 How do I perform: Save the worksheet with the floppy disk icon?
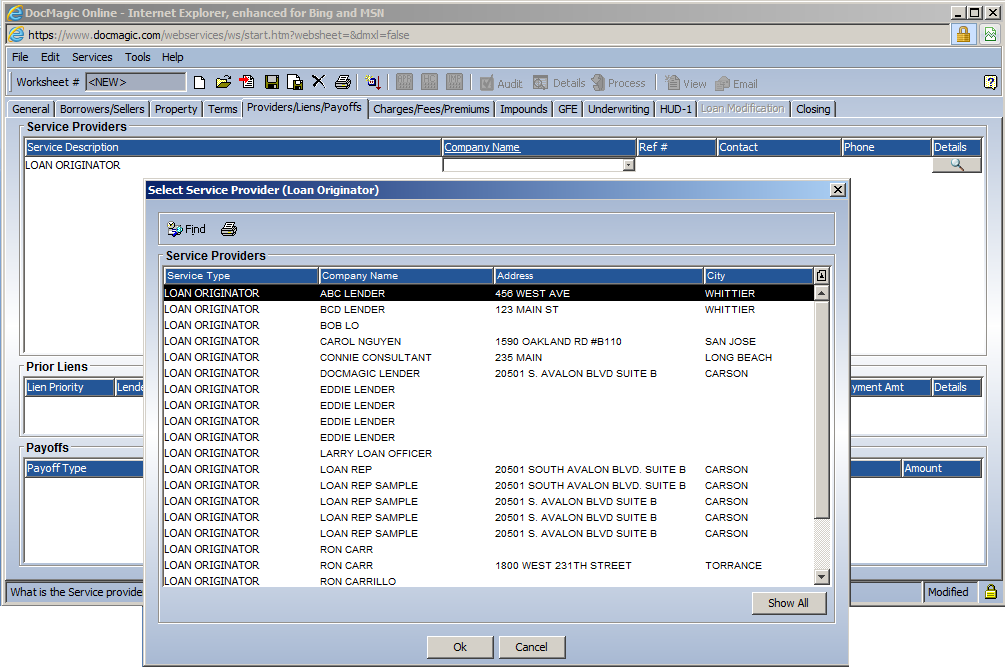click(272, 82)
